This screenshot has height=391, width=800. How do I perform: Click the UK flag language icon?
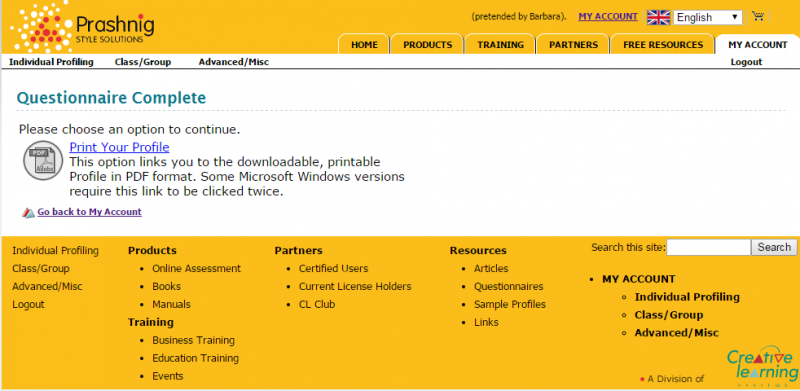[658, 17]
